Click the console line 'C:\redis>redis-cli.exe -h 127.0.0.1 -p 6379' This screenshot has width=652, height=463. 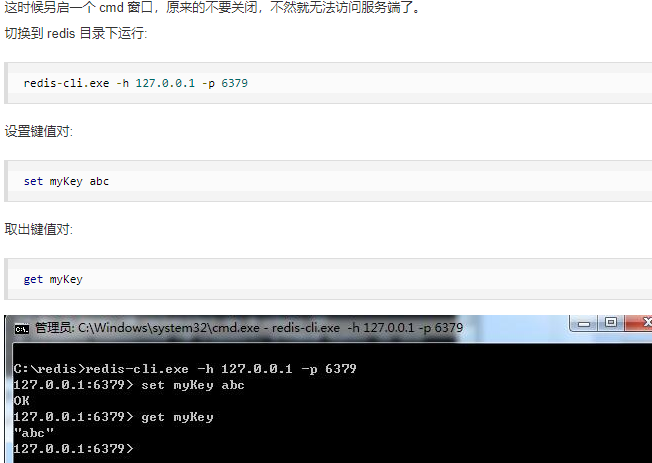pyautogui.click(x=185, y=369)
